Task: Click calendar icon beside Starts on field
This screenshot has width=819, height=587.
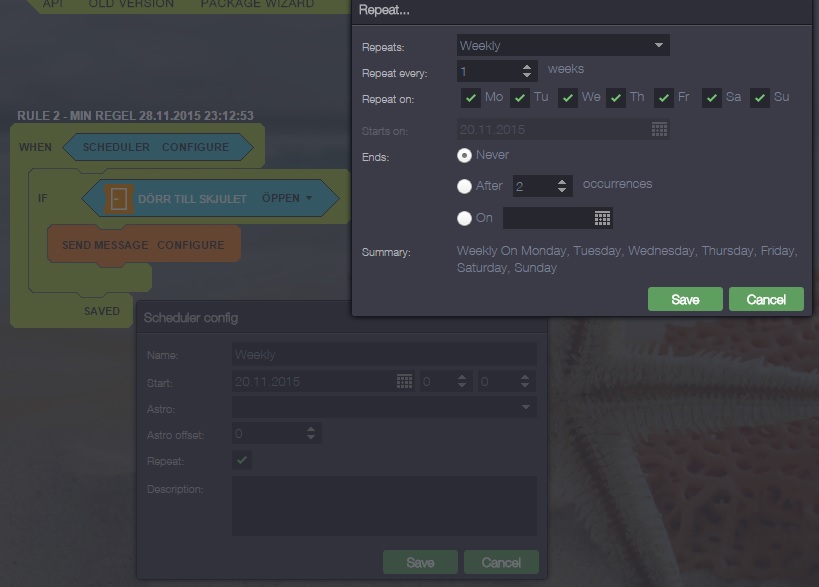Action: [x=659, y=129]
